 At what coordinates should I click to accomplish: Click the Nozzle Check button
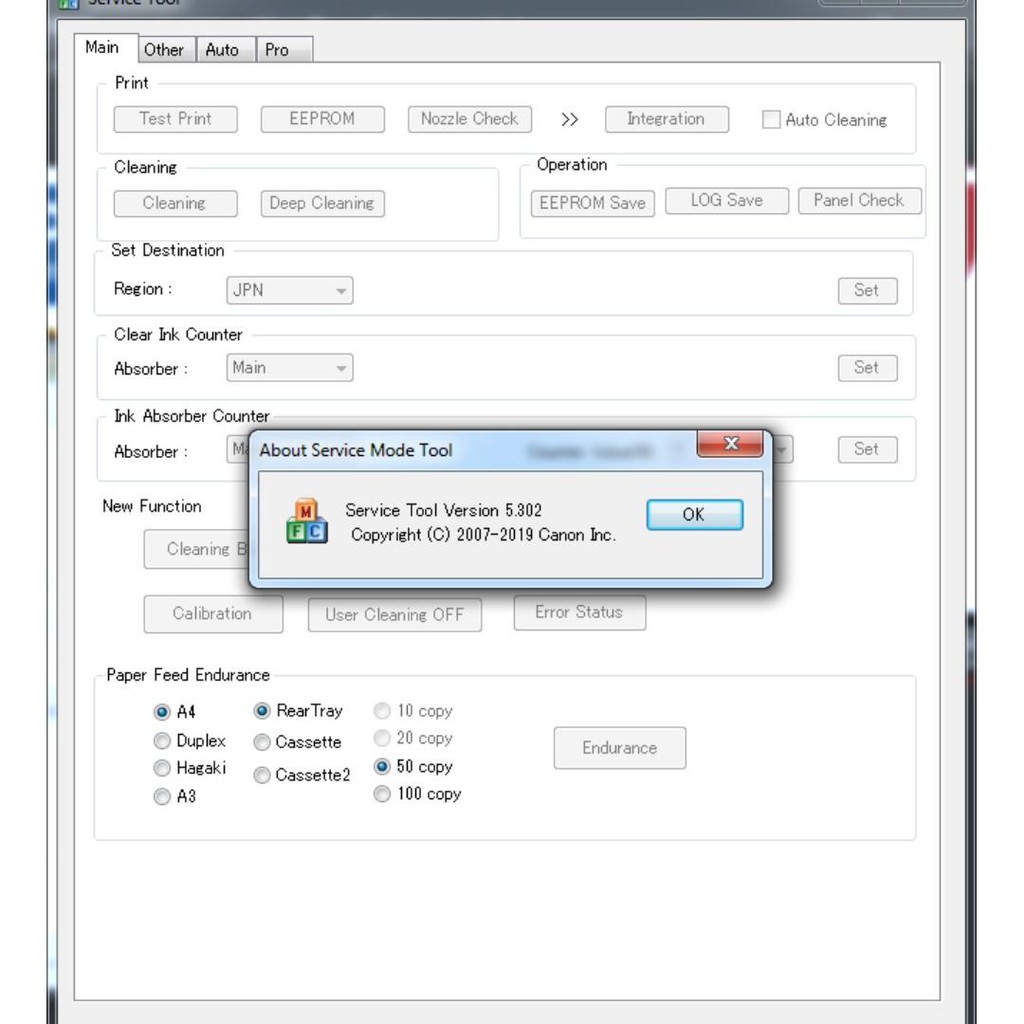click(x=469, y=119)
